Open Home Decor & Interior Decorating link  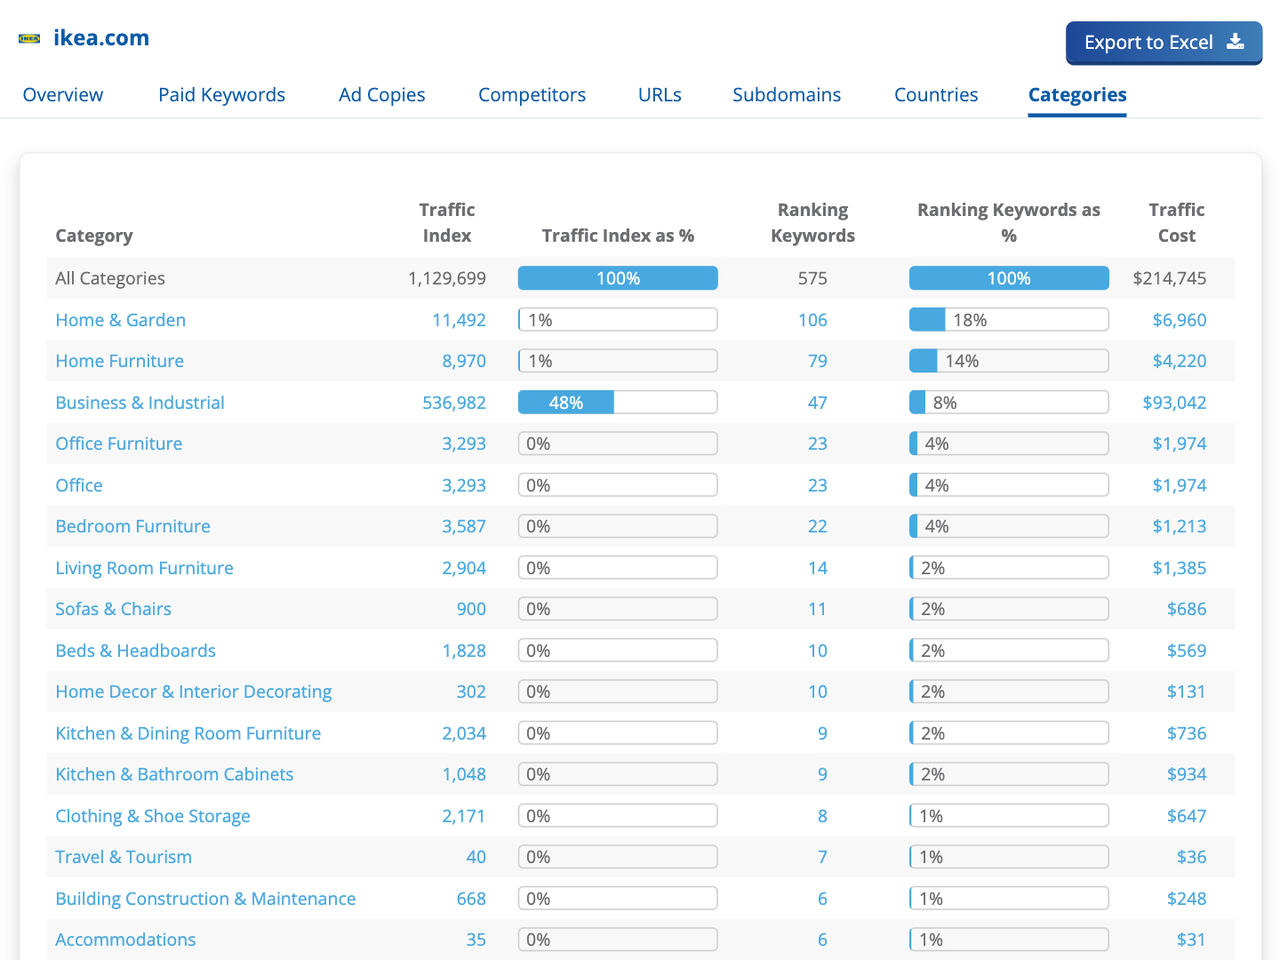(194, 692)
